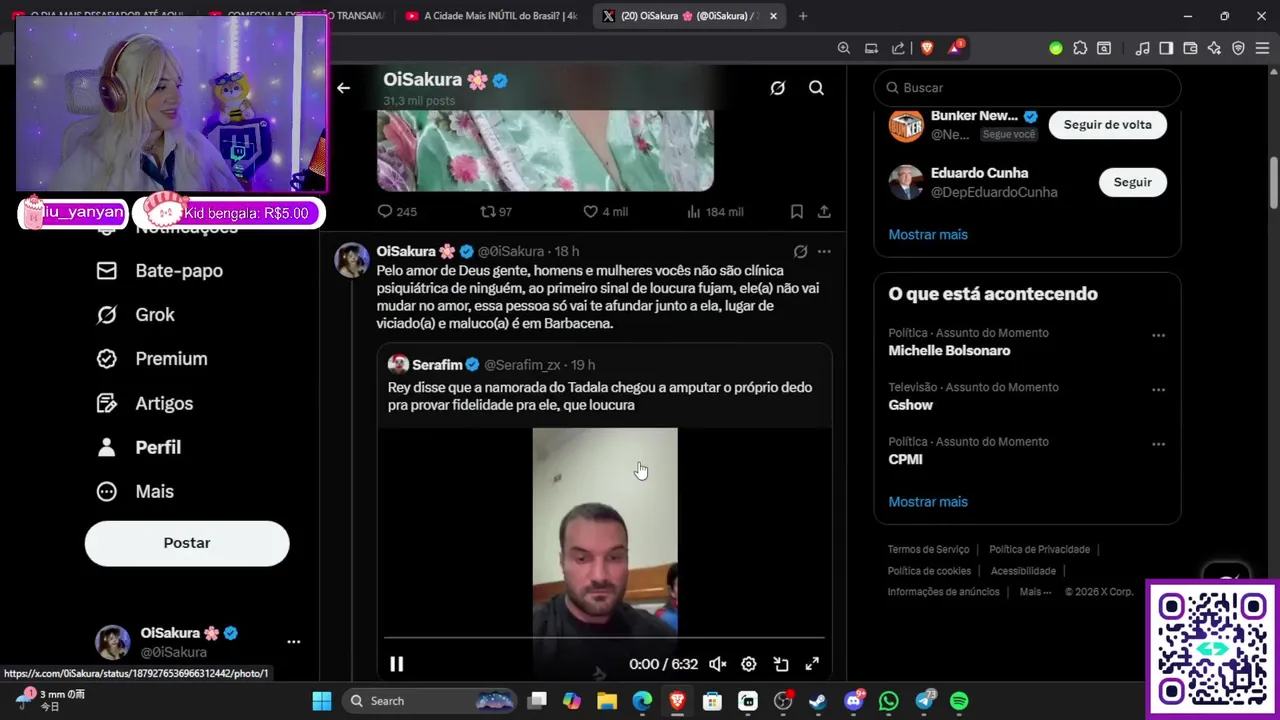This screenshot has height=720, width=1280.
Task: Click the music note media control icon
Action: tap(1142, 48)
